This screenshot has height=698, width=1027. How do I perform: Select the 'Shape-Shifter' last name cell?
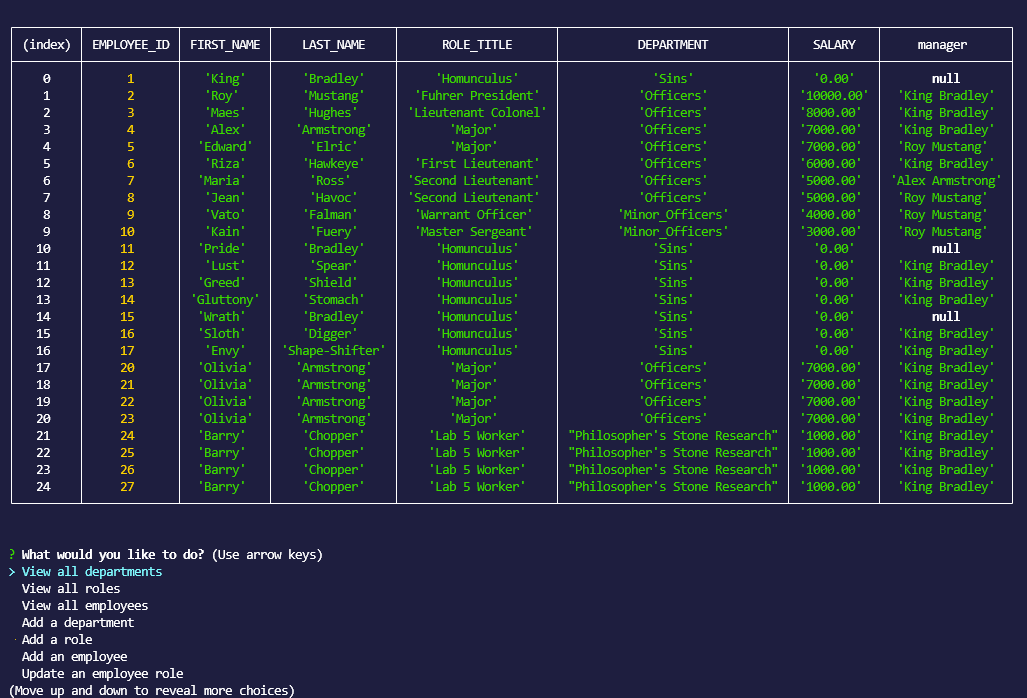tap(332, 350)
